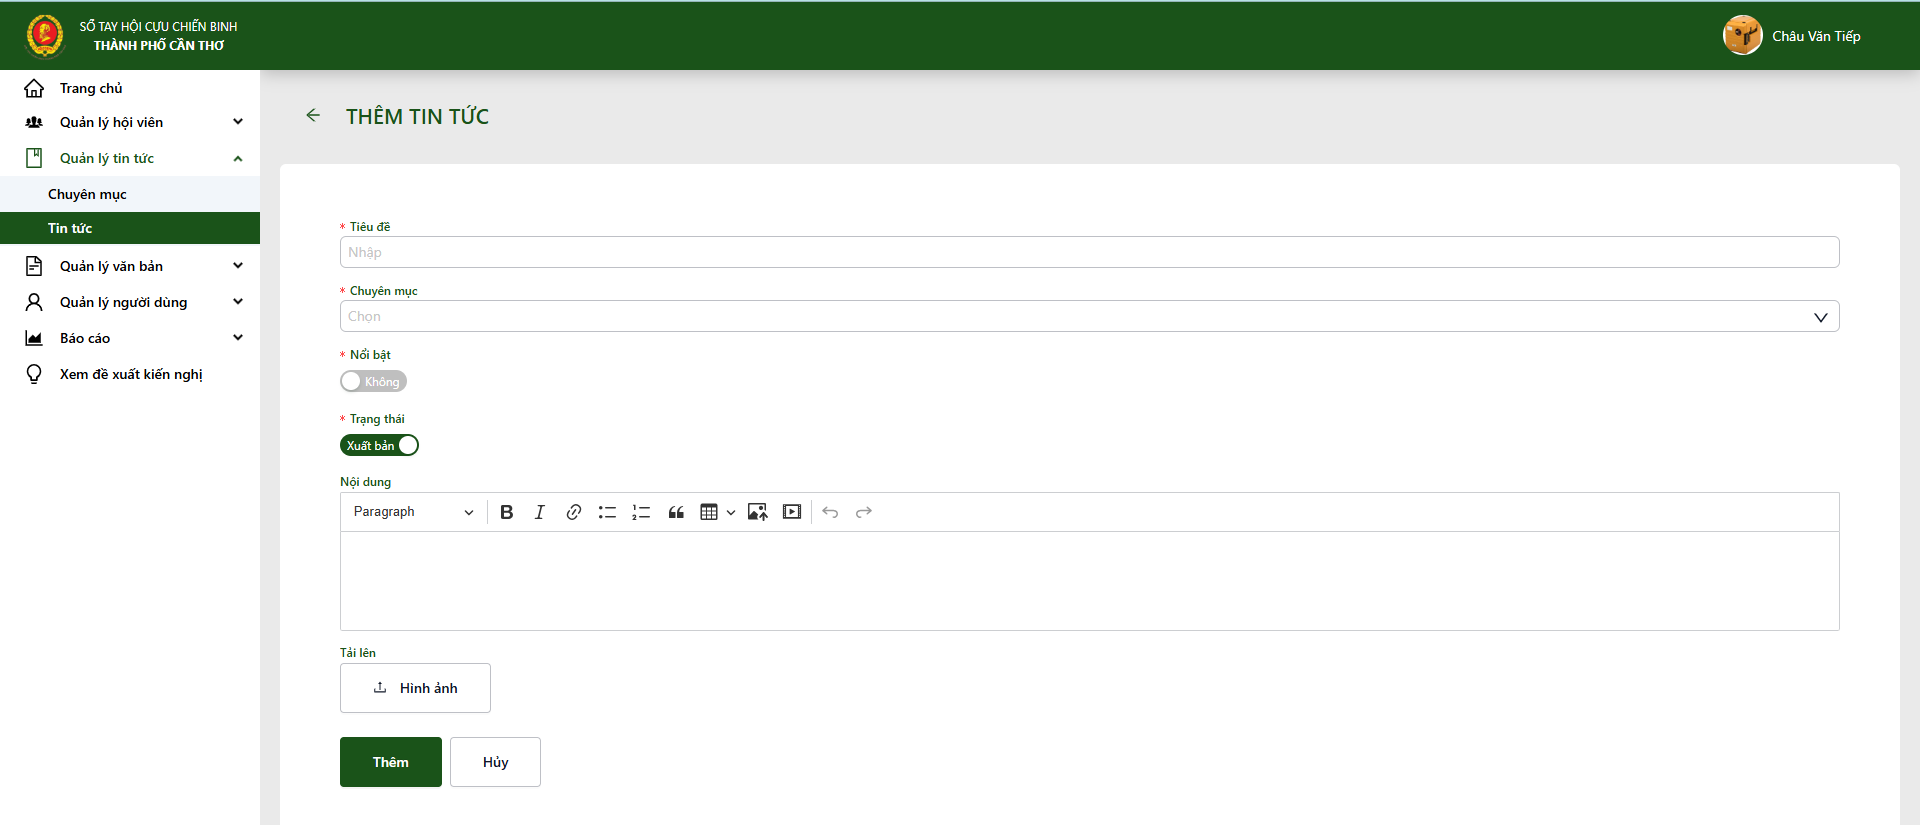Click the THÊM TIN TỨC page heading
Screen dimensions: 1920x825
417,116
